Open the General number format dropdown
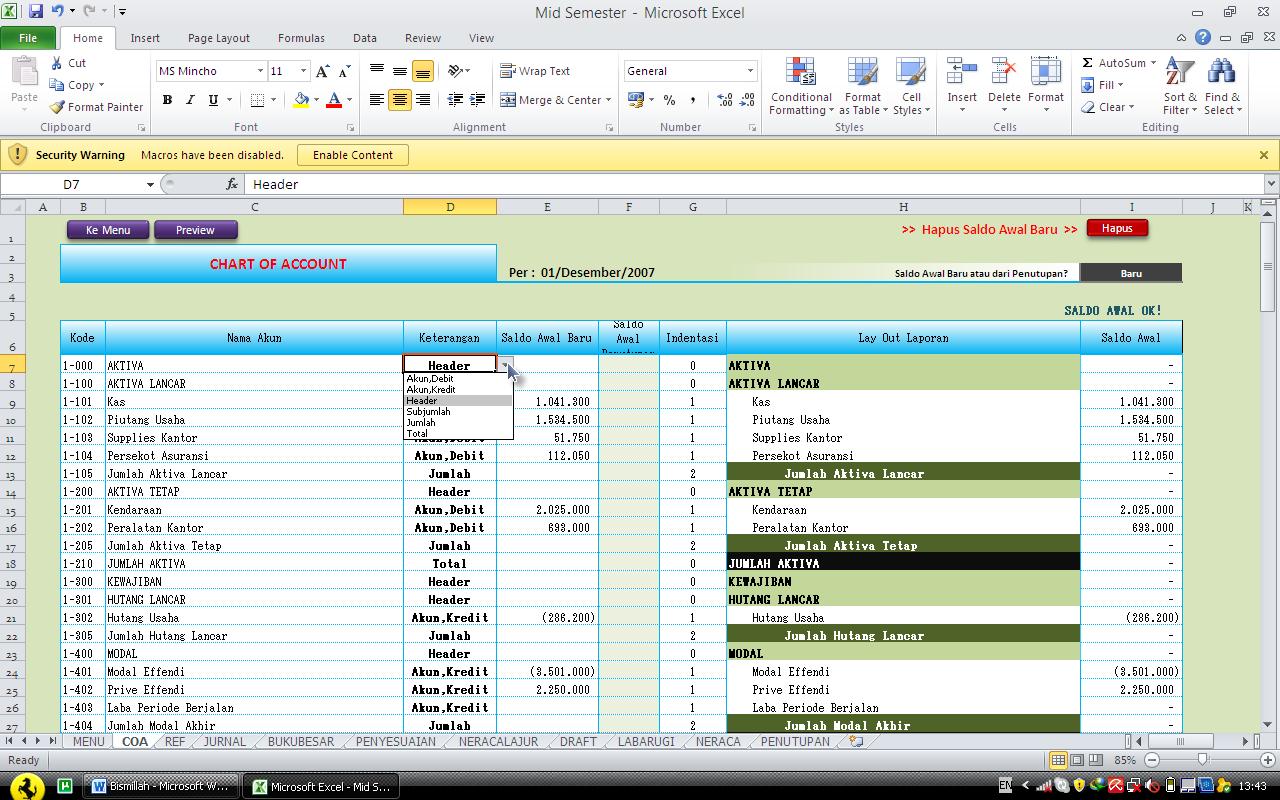Screen dimensions: 1280x800 [750, 71]
